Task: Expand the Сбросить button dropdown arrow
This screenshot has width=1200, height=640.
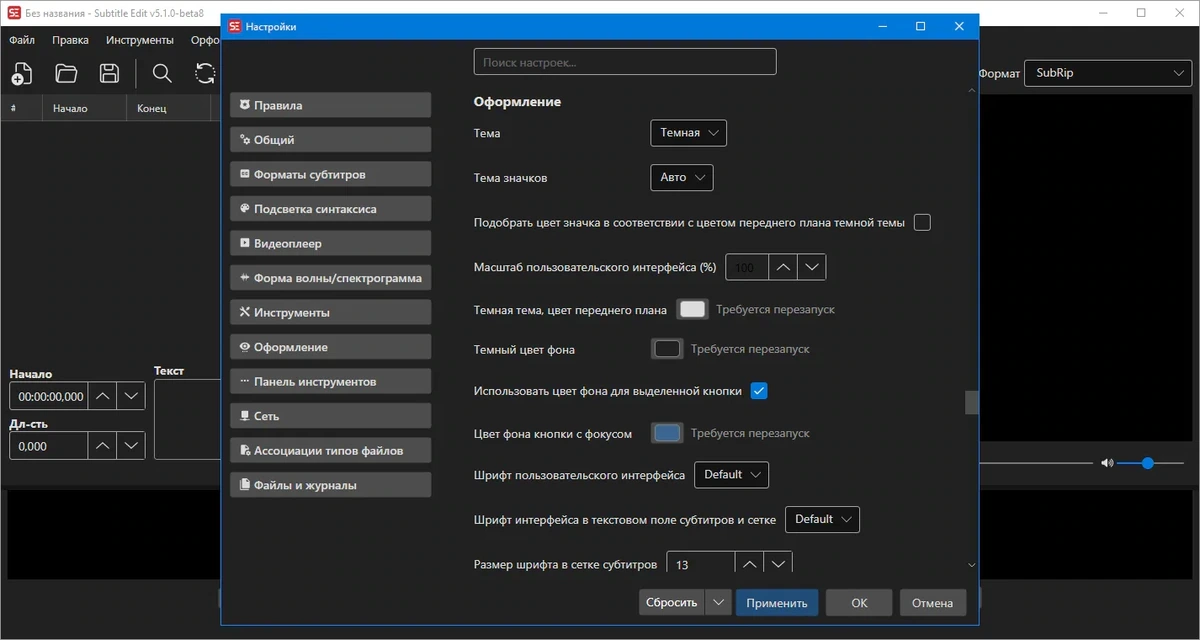Action: 718,602
